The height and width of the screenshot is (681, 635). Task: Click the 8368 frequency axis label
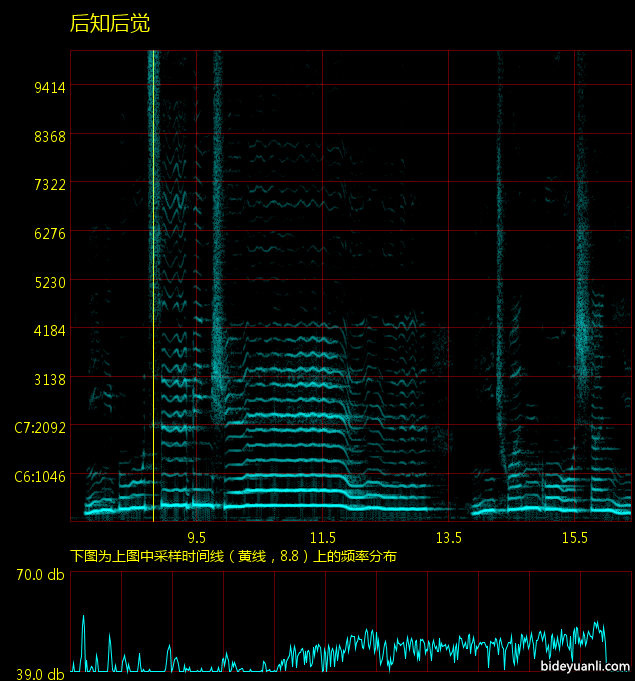click(x=49, y=136)
